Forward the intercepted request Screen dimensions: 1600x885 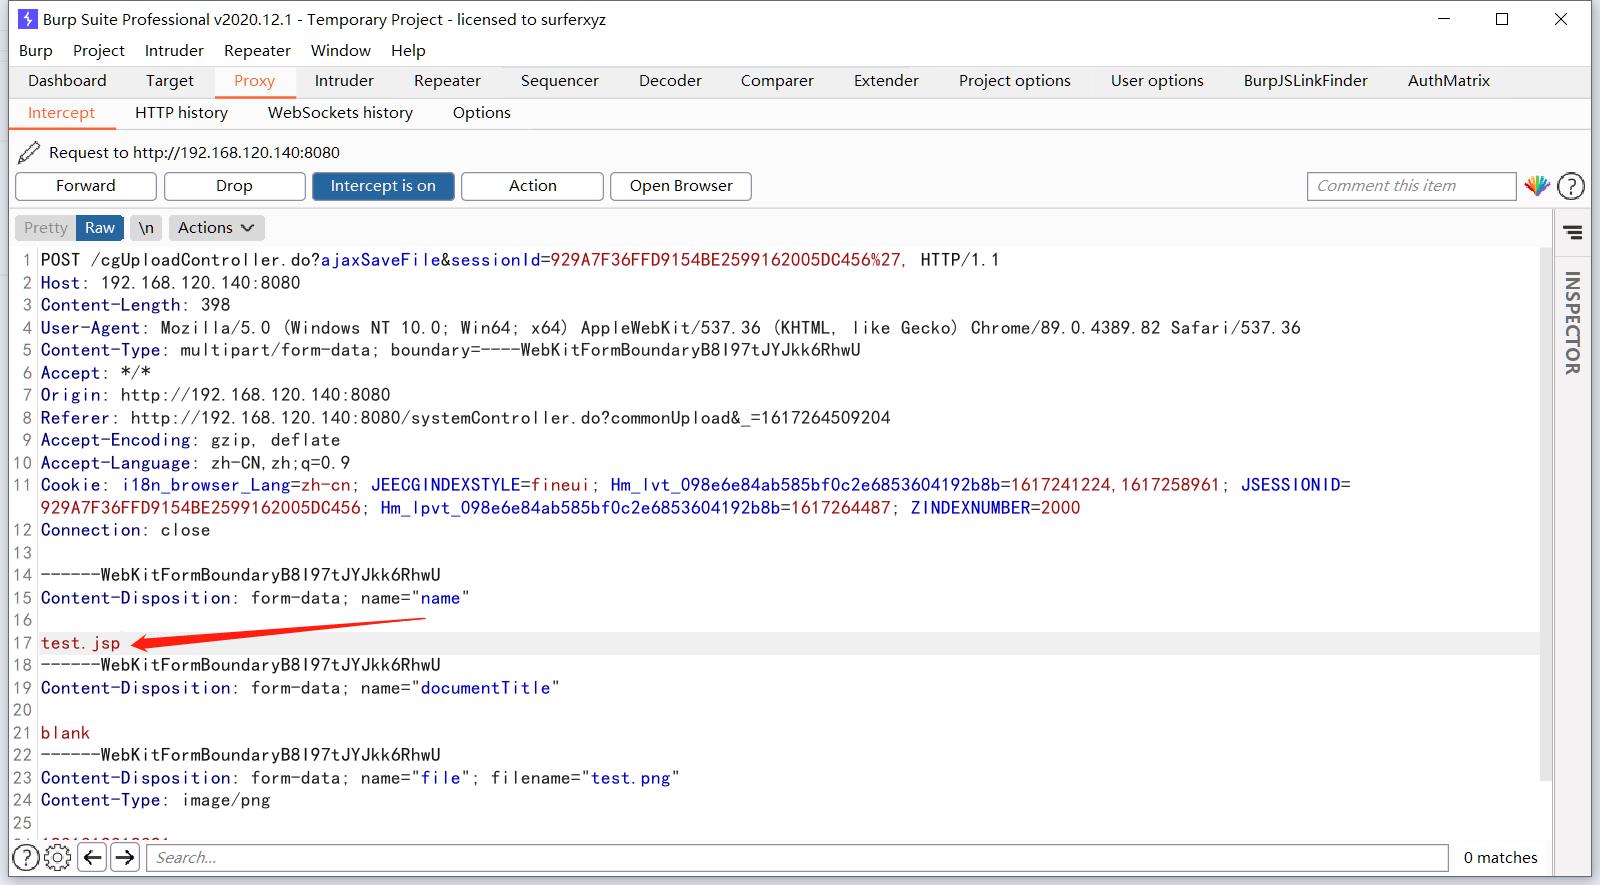86,186
